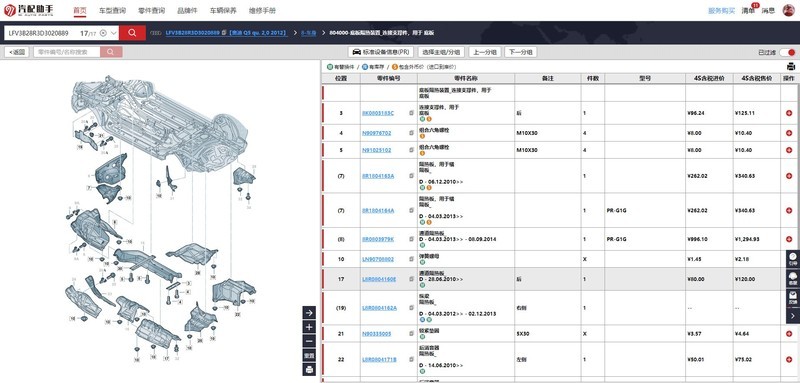The width and height of the screenshot is (800, 383).
Task: Open part number link 8R1804164A
Action: click(x=378, y=210)
